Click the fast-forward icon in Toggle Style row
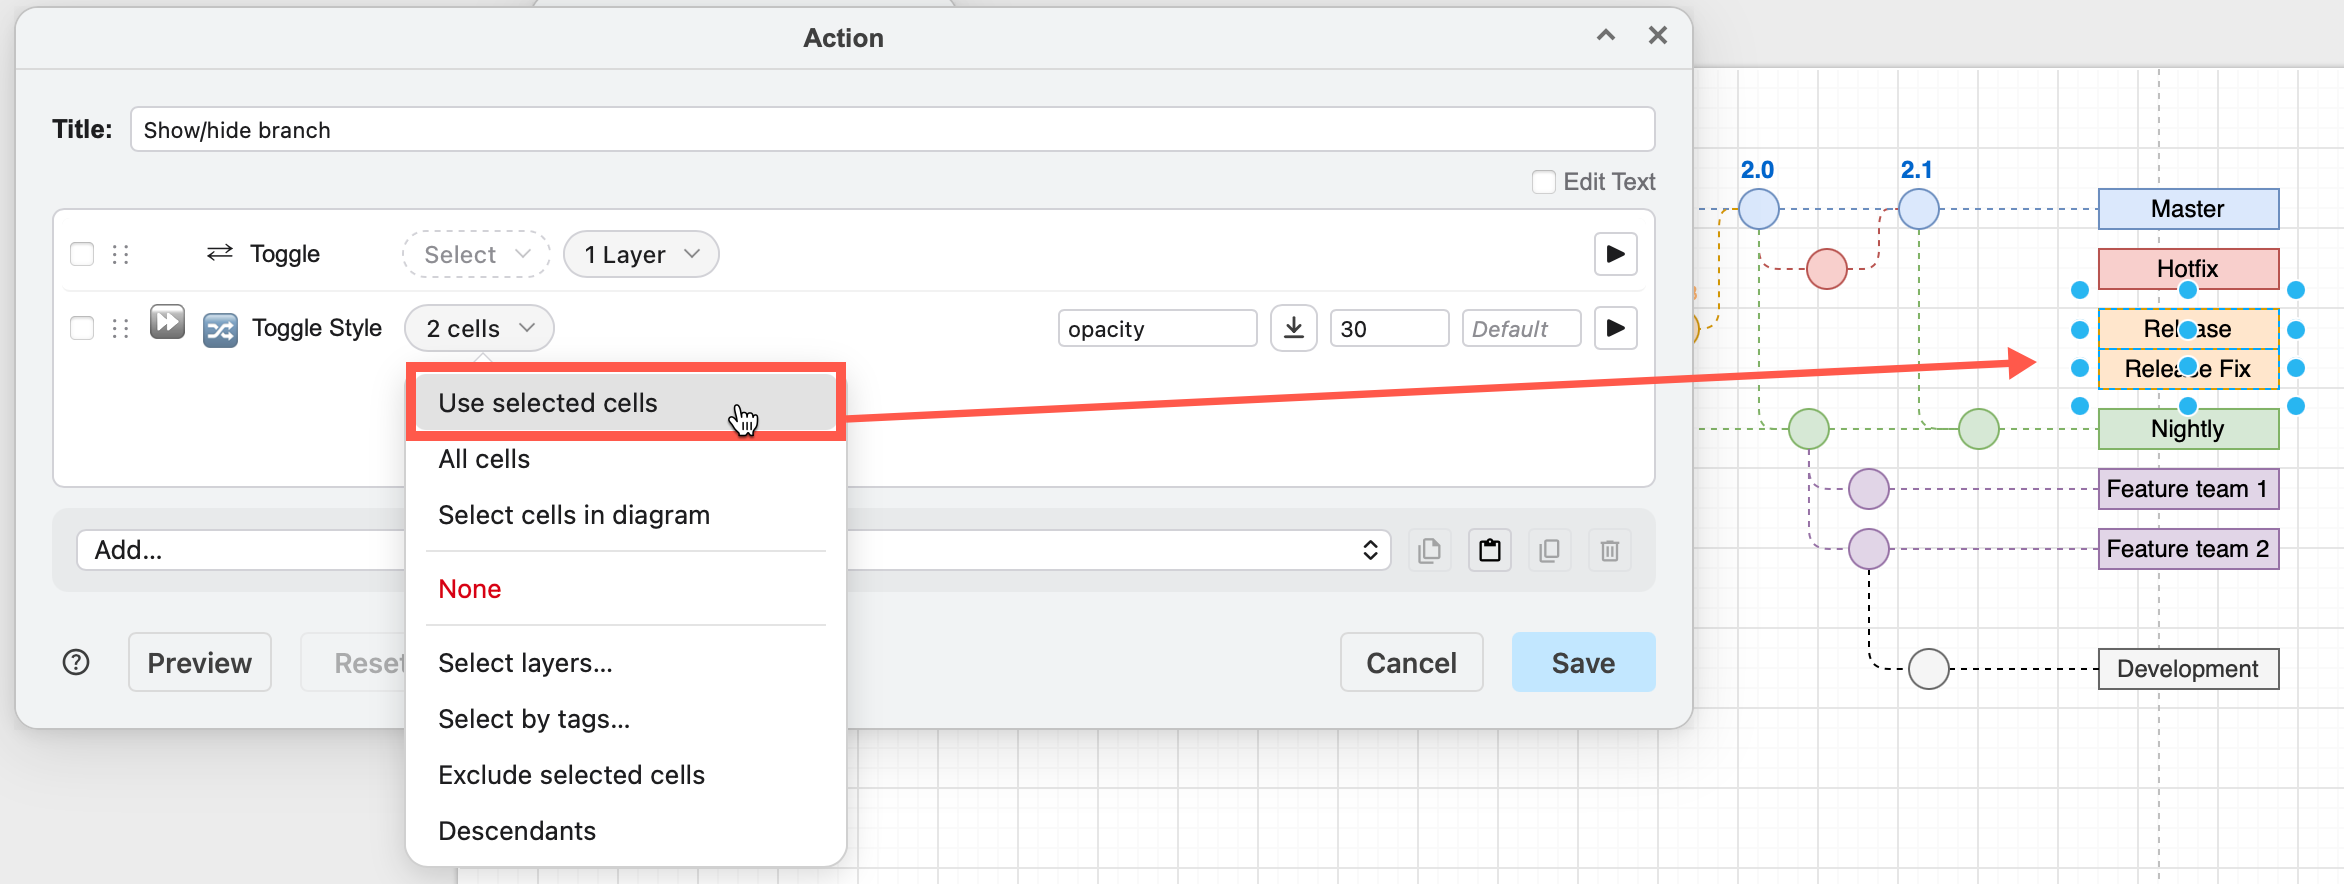This screenshot has height=884, width=2344. [x=167, y=322]
